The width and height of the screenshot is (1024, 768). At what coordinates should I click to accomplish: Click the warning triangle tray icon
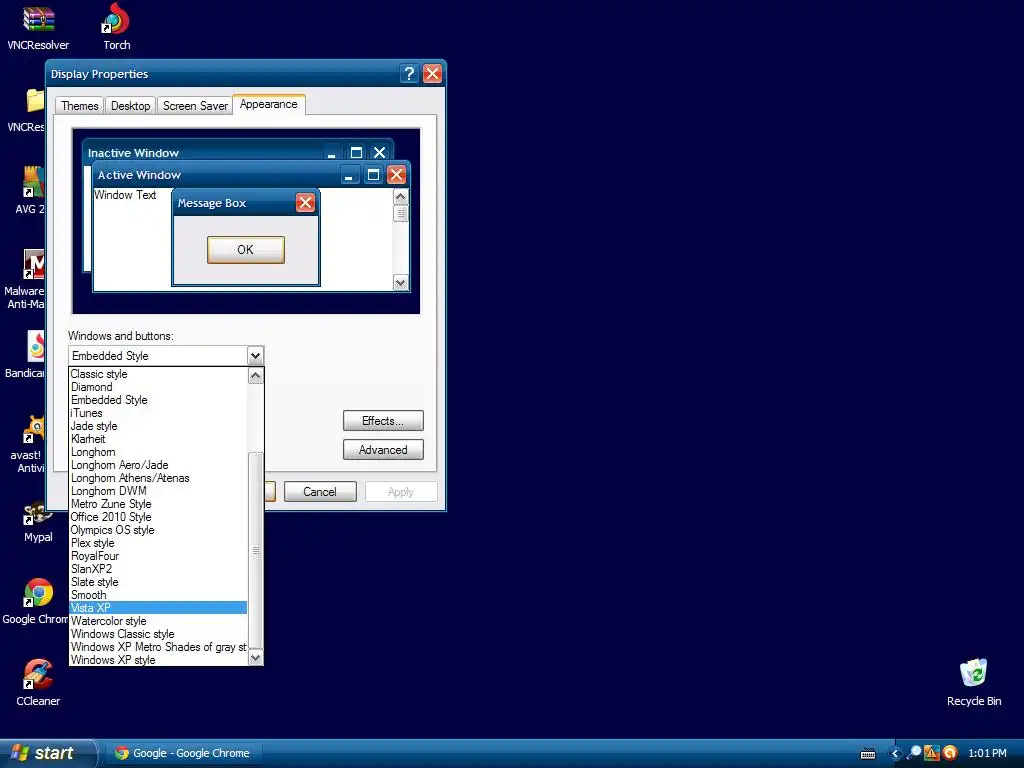tap(932, 753)
